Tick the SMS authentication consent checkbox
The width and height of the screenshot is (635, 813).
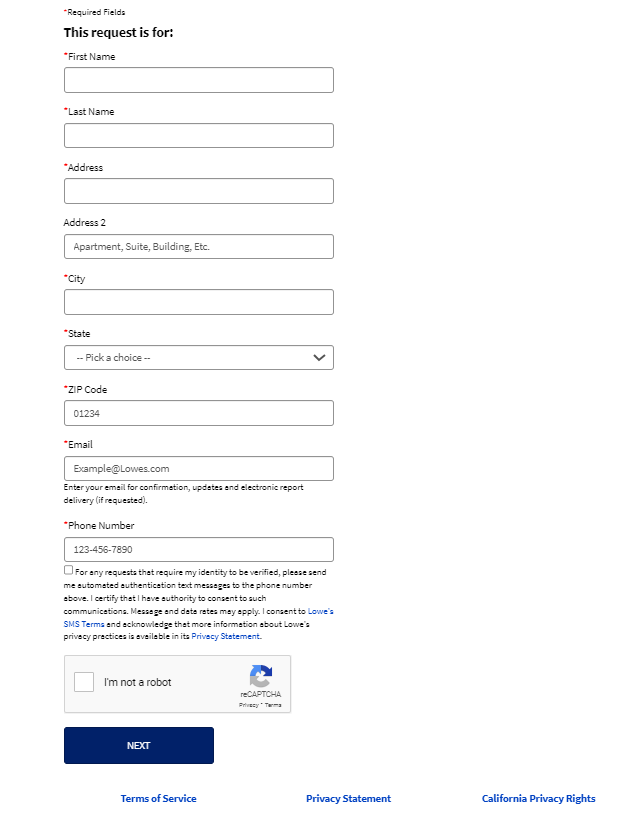point(68,570)
